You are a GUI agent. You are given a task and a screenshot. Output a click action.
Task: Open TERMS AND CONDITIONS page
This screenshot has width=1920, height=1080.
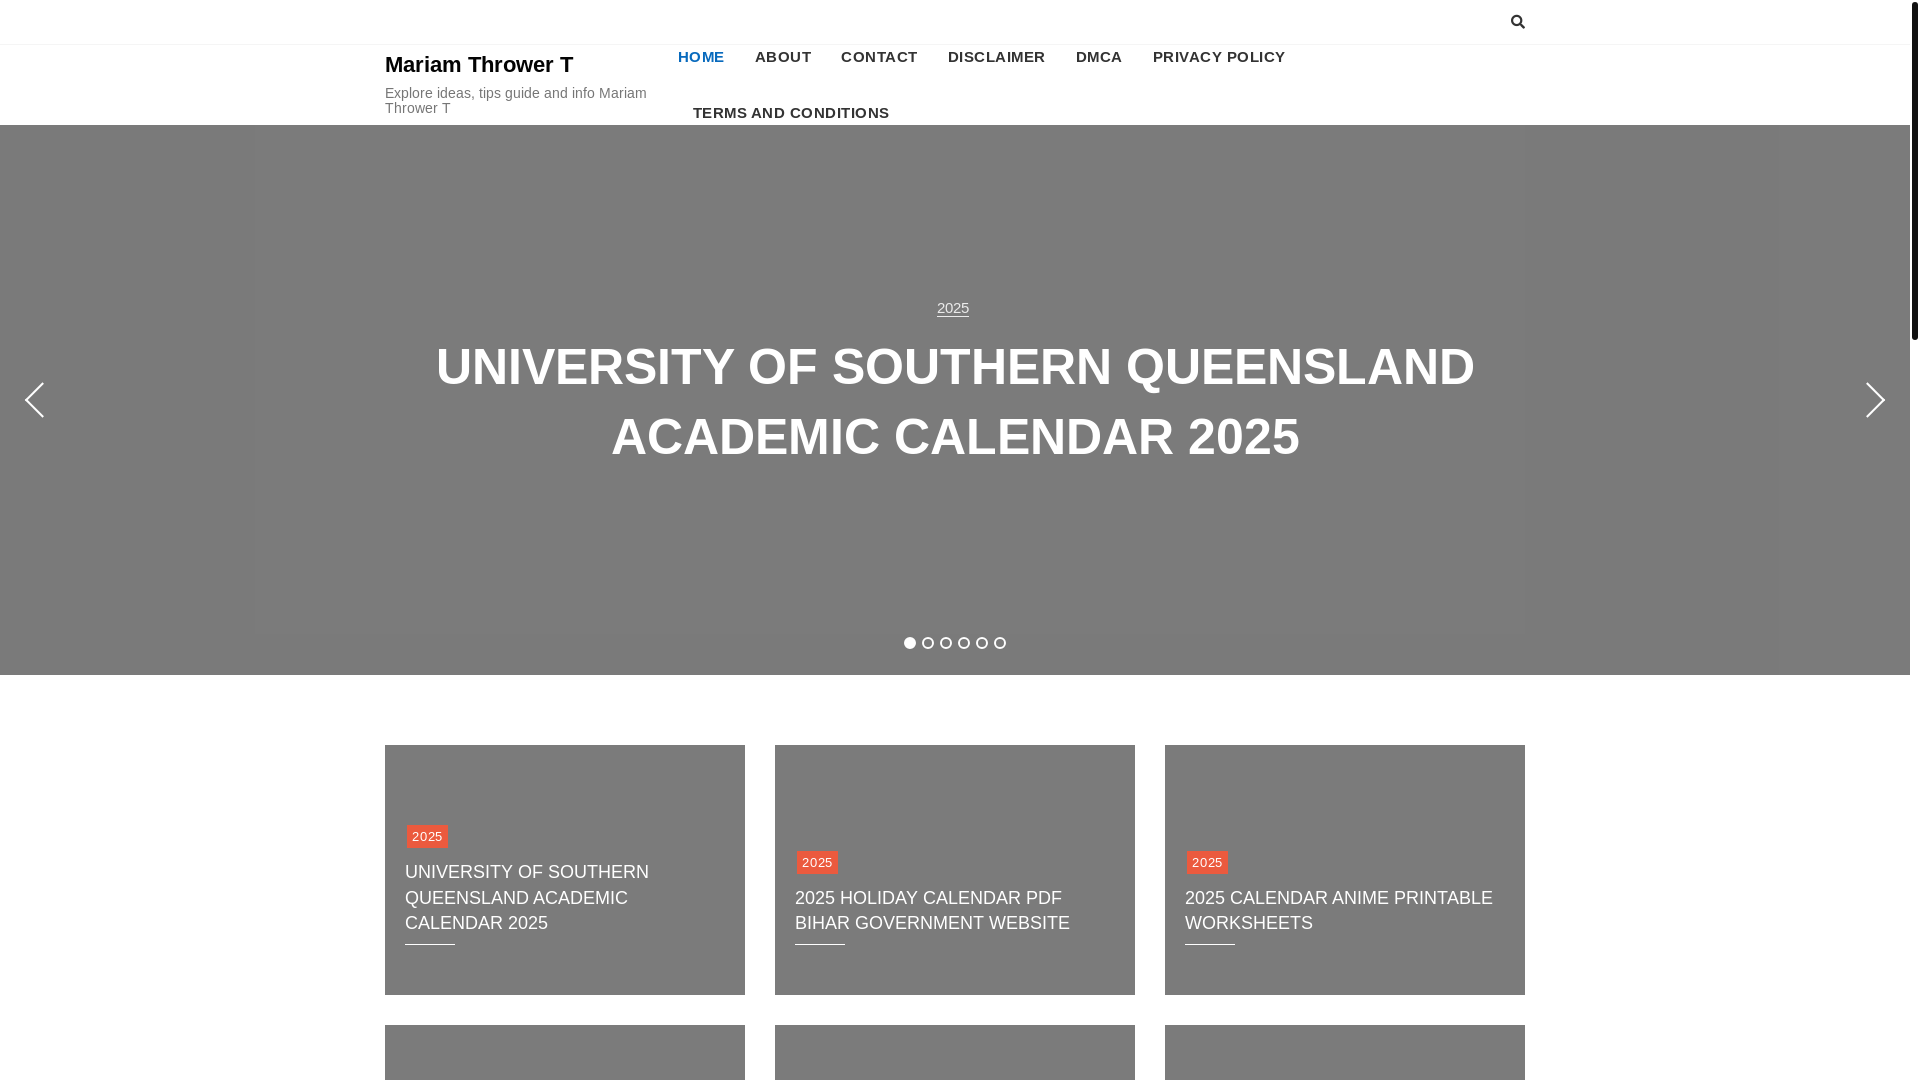coord(791,113)
